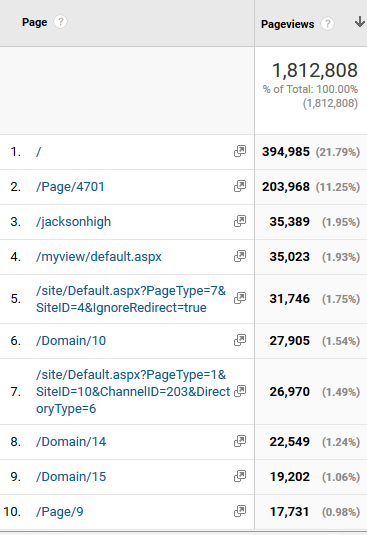The width and height of the screenshot is (367, 535).
Task: Open the ChannelID=203 DirectoryType=6 link
Action: 133,391
